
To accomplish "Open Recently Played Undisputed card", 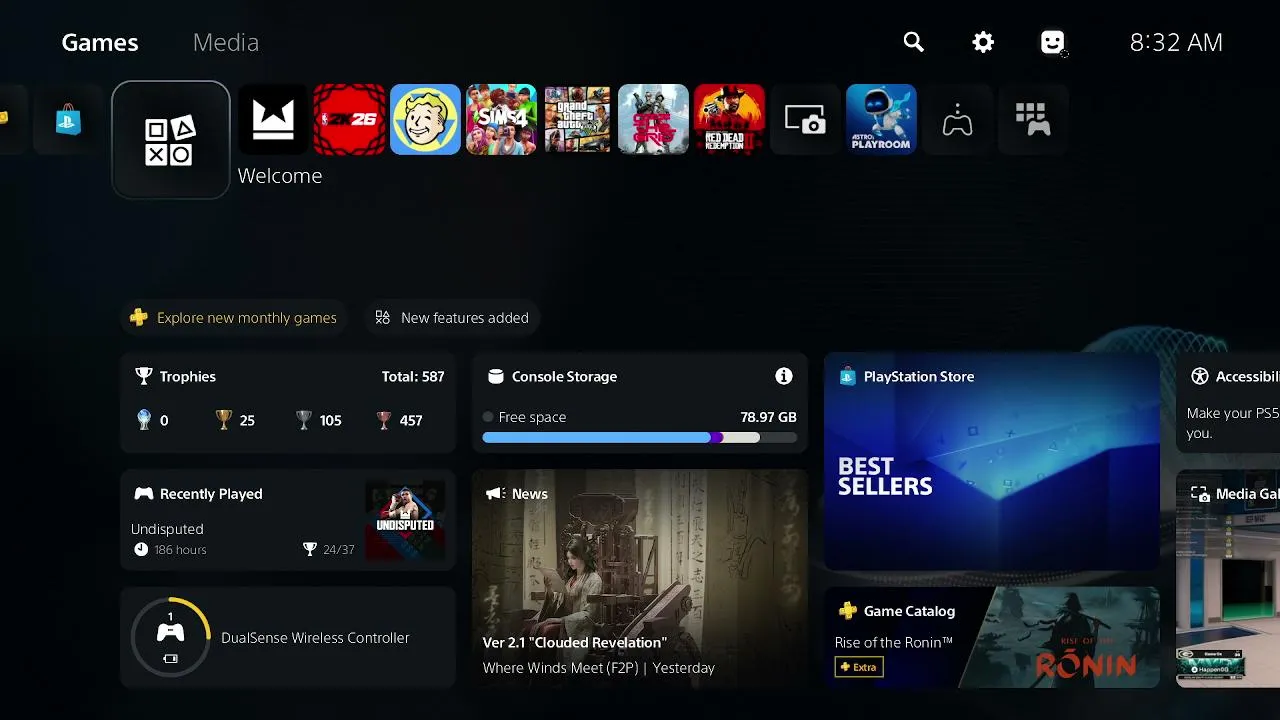I will 288,520.
